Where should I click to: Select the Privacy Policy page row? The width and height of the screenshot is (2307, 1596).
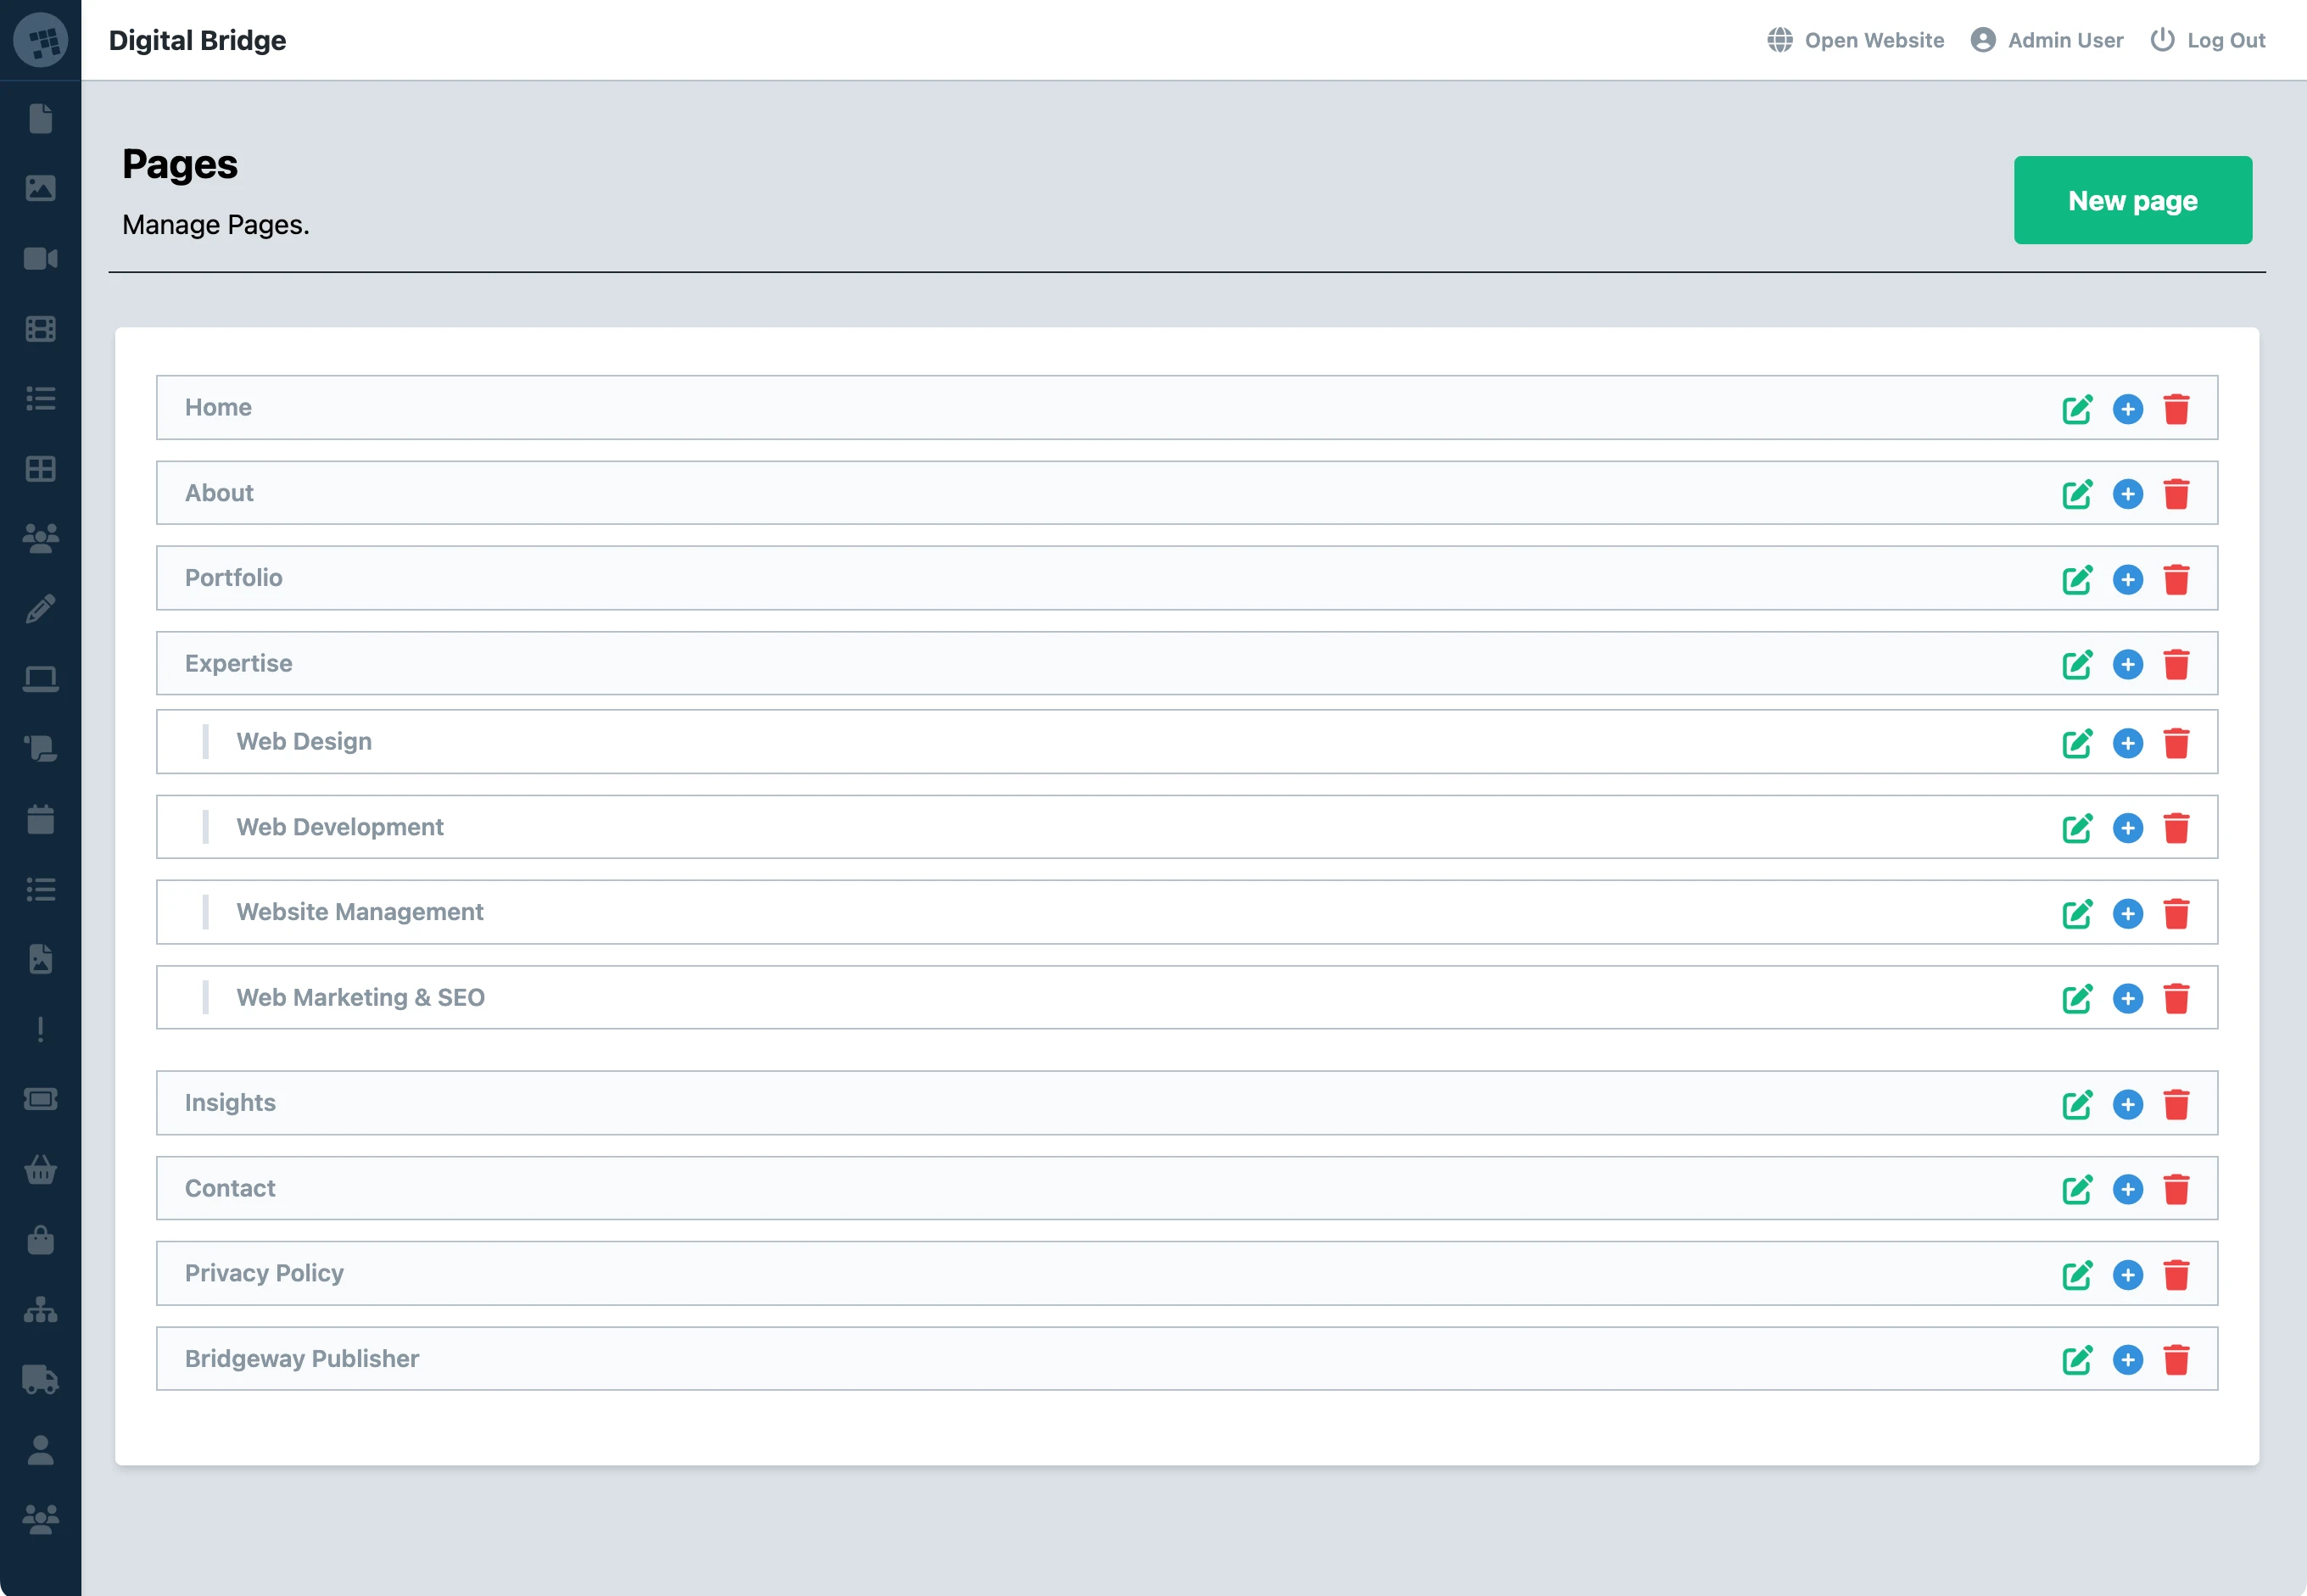(1186, 1273)
